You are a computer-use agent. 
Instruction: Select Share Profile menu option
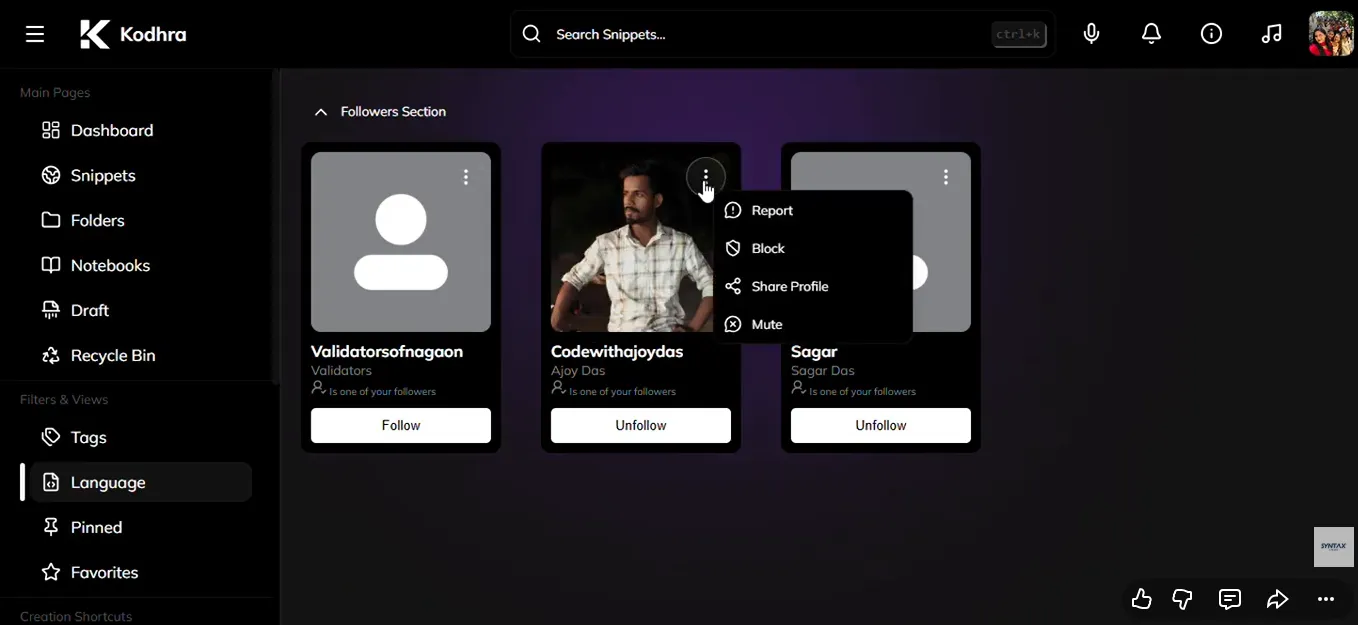812,287
